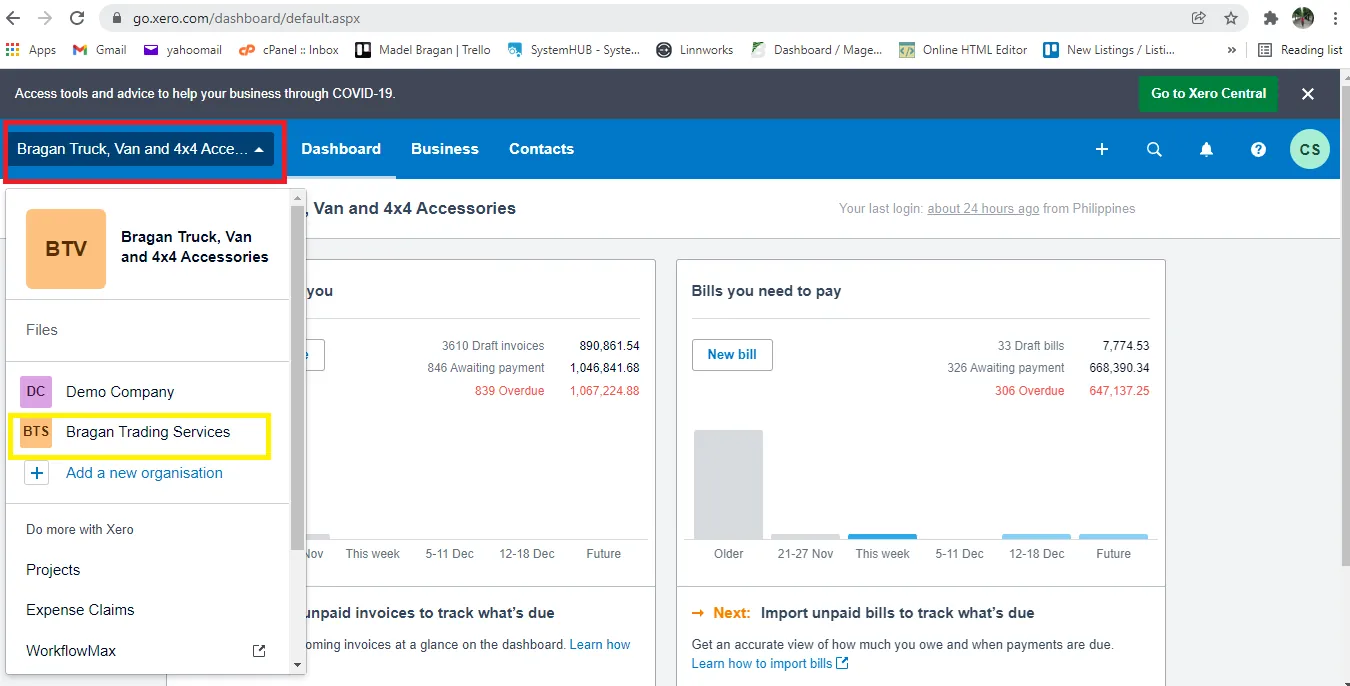Screen dimensions: 1350x686
Task: Select Bragan Truck, Van and 4x4 Accessories entry
Action: click(195, 247)
